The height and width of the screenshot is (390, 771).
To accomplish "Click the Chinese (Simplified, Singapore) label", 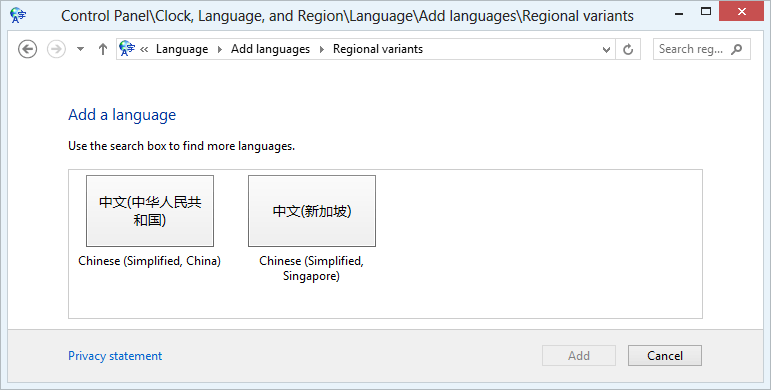I will 311,269.
